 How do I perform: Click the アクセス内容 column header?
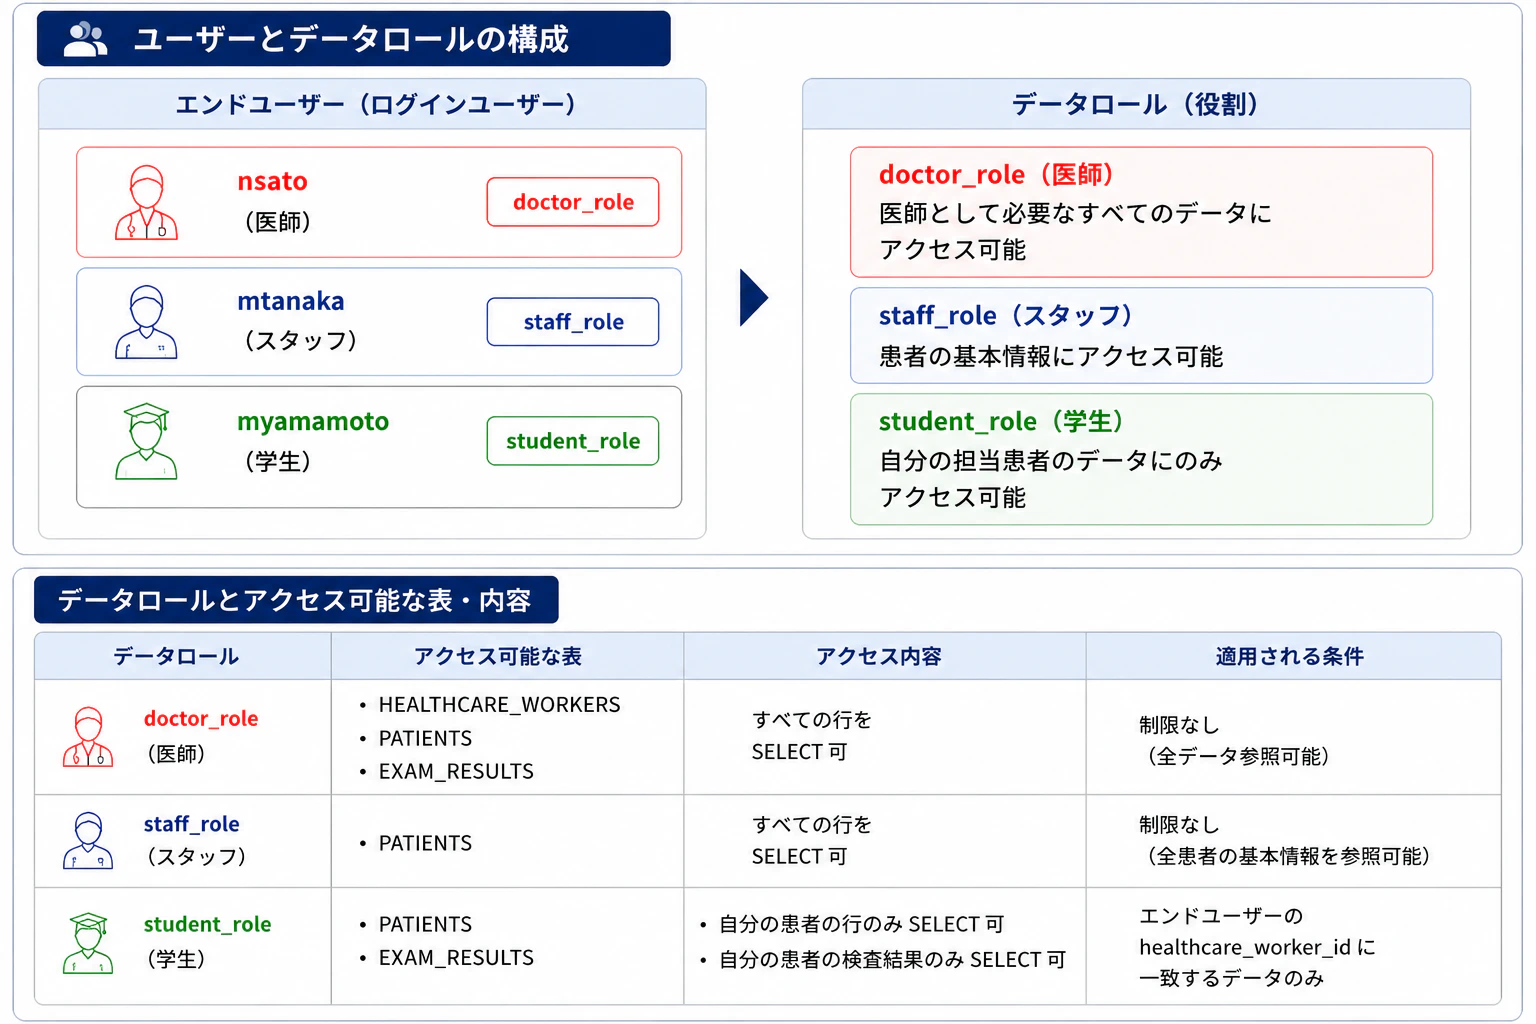(x=879, y=656)
